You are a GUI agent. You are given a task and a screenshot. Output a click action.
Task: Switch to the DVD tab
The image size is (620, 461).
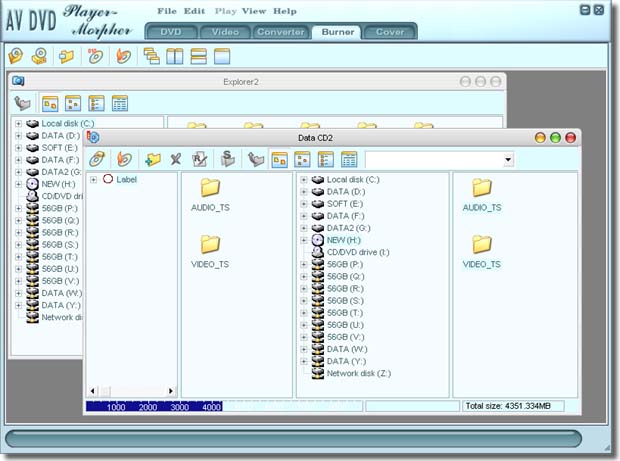(x=171, y=32)
